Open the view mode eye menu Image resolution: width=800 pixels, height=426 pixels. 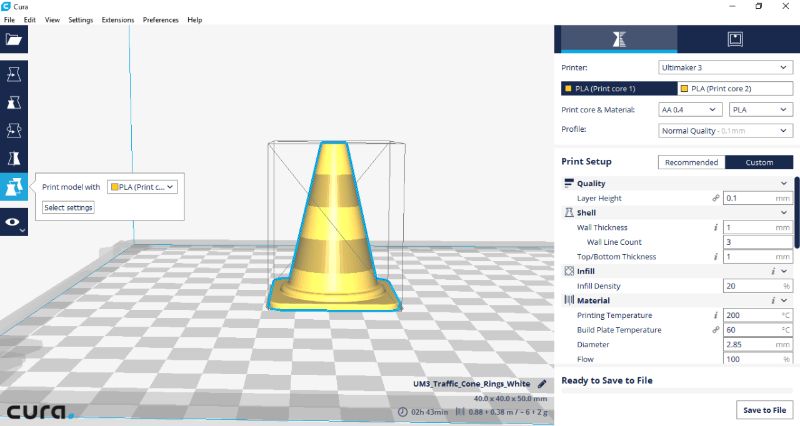click(x=14, y=222)
